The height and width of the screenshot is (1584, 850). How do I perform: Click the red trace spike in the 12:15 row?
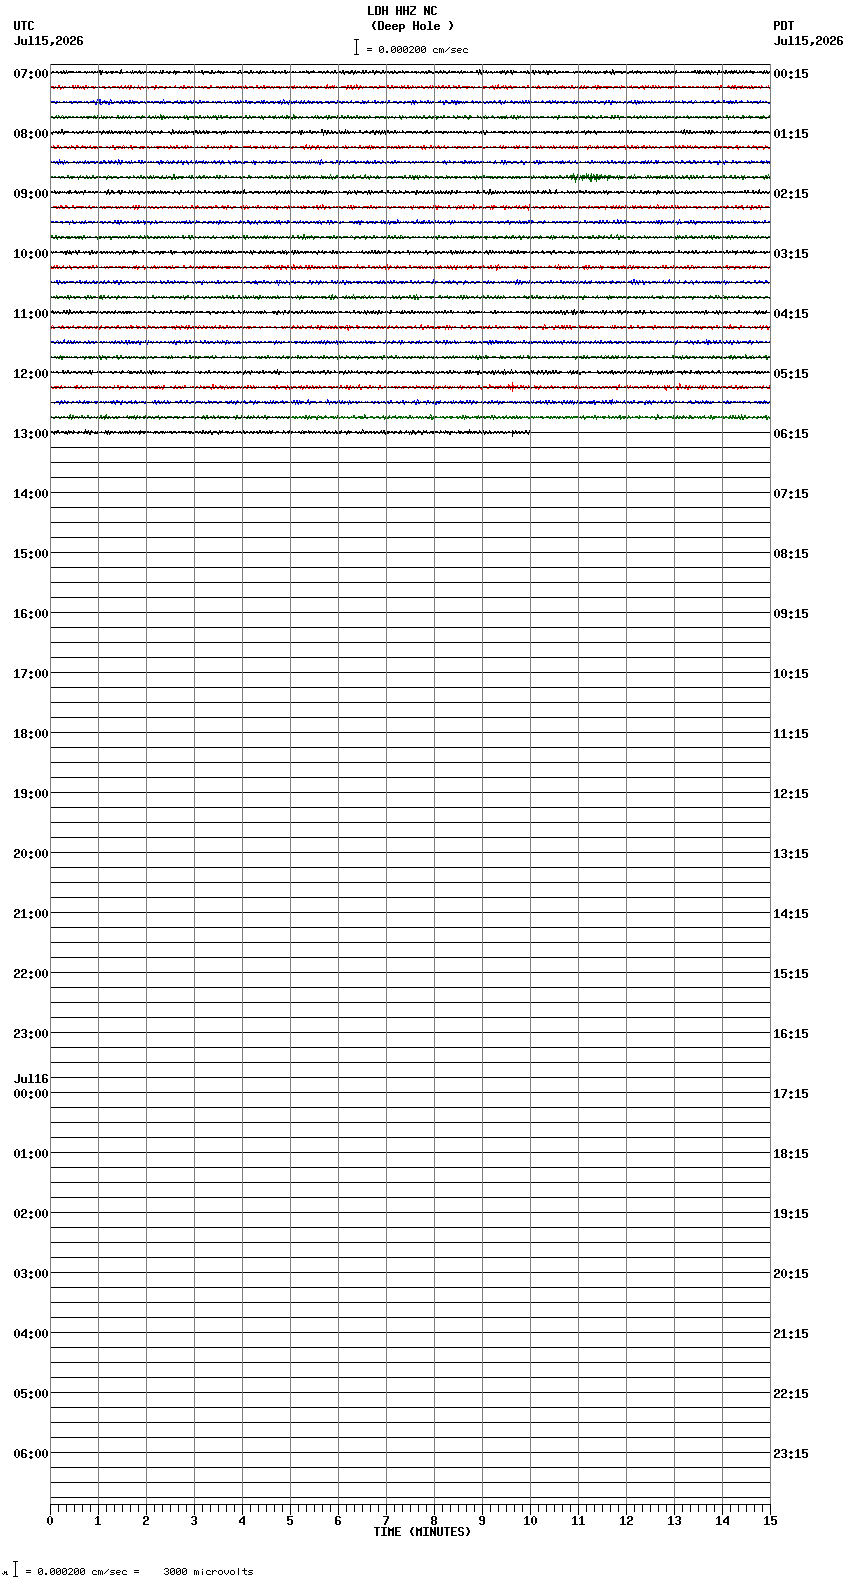click(x=511, y=387)
